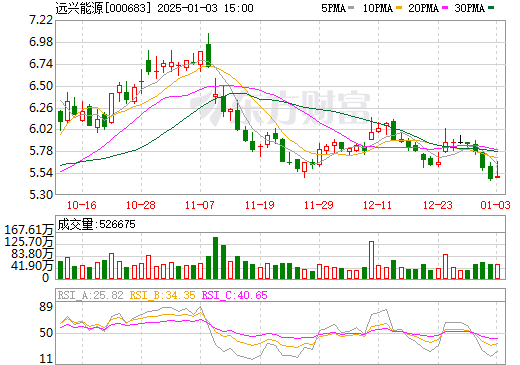The height and width of the screenshot is (365, 520).
Task: Click the 11 RSI axis label
Action: click(x=46, y=359)
